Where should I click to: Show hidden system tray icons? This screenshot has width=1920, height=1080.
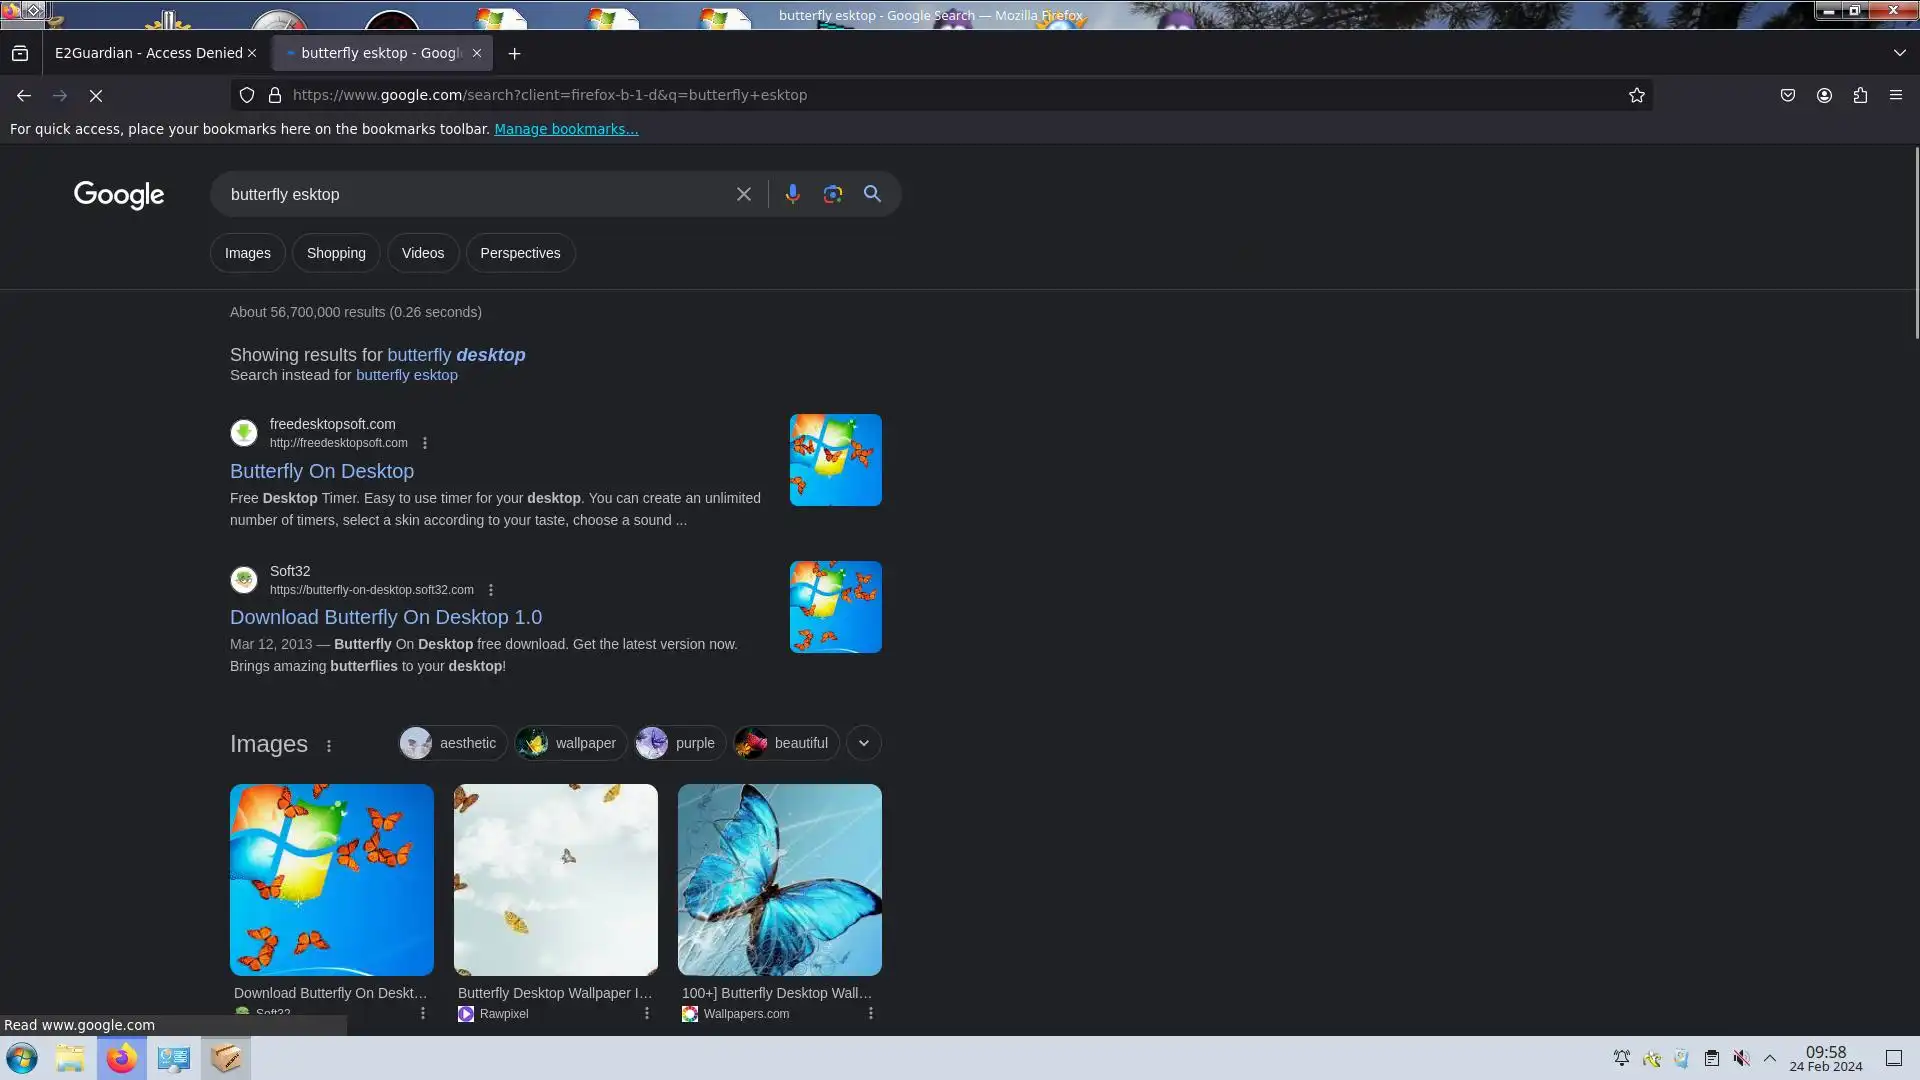pos(1769,1058)
